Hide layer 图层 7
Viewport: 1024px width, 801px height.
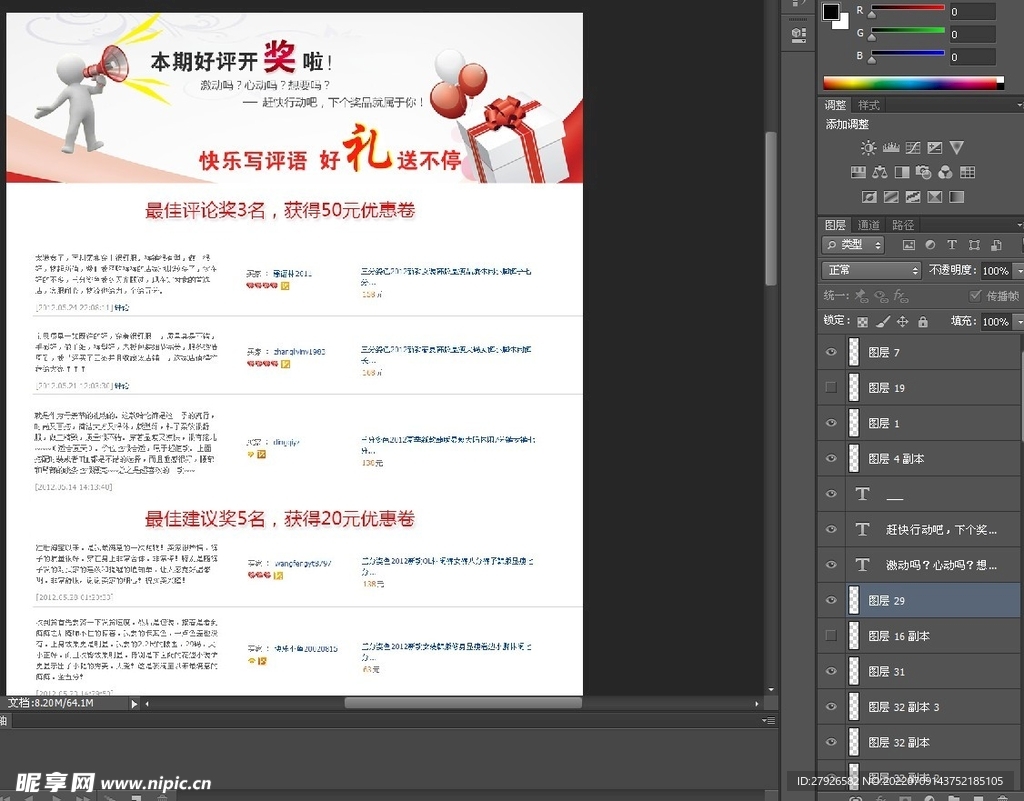coord(831,352)
